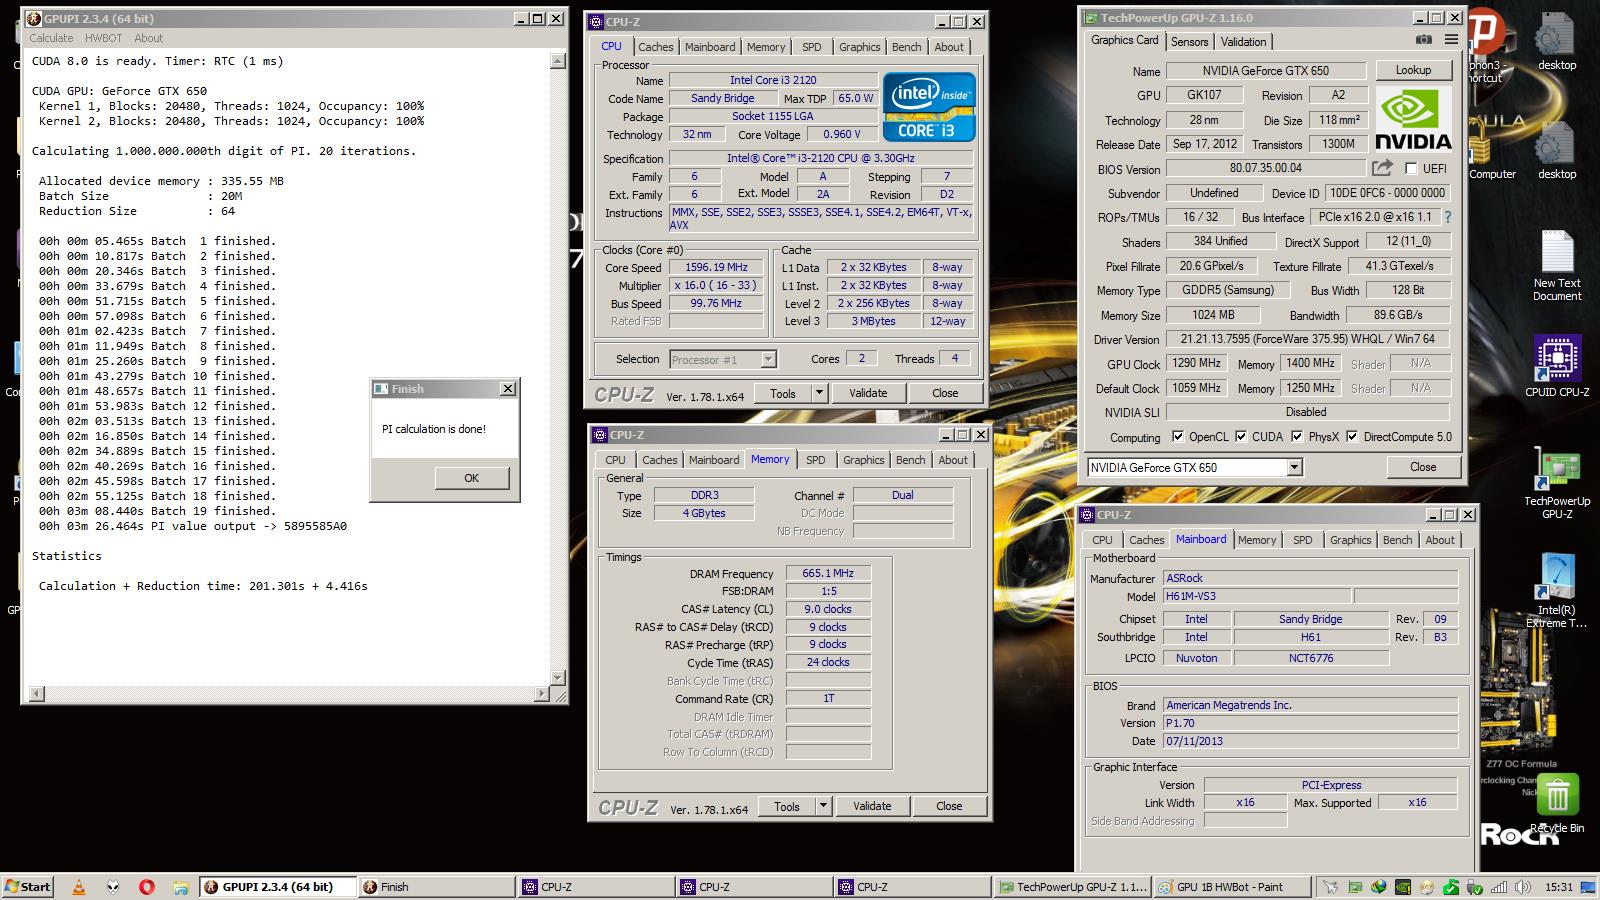Toggle the OpenCL checkbox
Viewport: 1600px width, 900px height.
pos(1178,437)
